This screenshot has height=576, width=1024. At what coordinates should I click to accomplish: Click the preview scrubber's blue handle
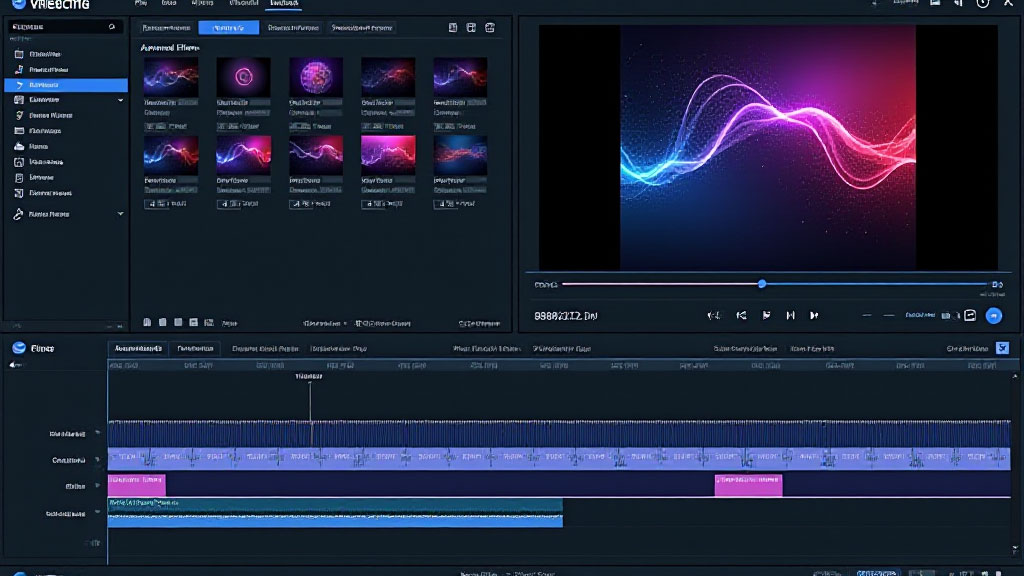(x=762, y=284)
